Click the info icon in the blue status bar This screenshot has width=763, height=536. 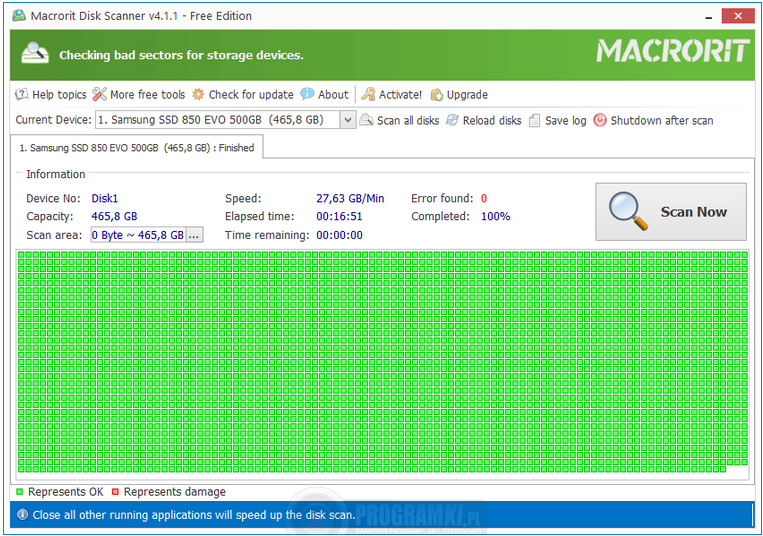coord(22,514)
